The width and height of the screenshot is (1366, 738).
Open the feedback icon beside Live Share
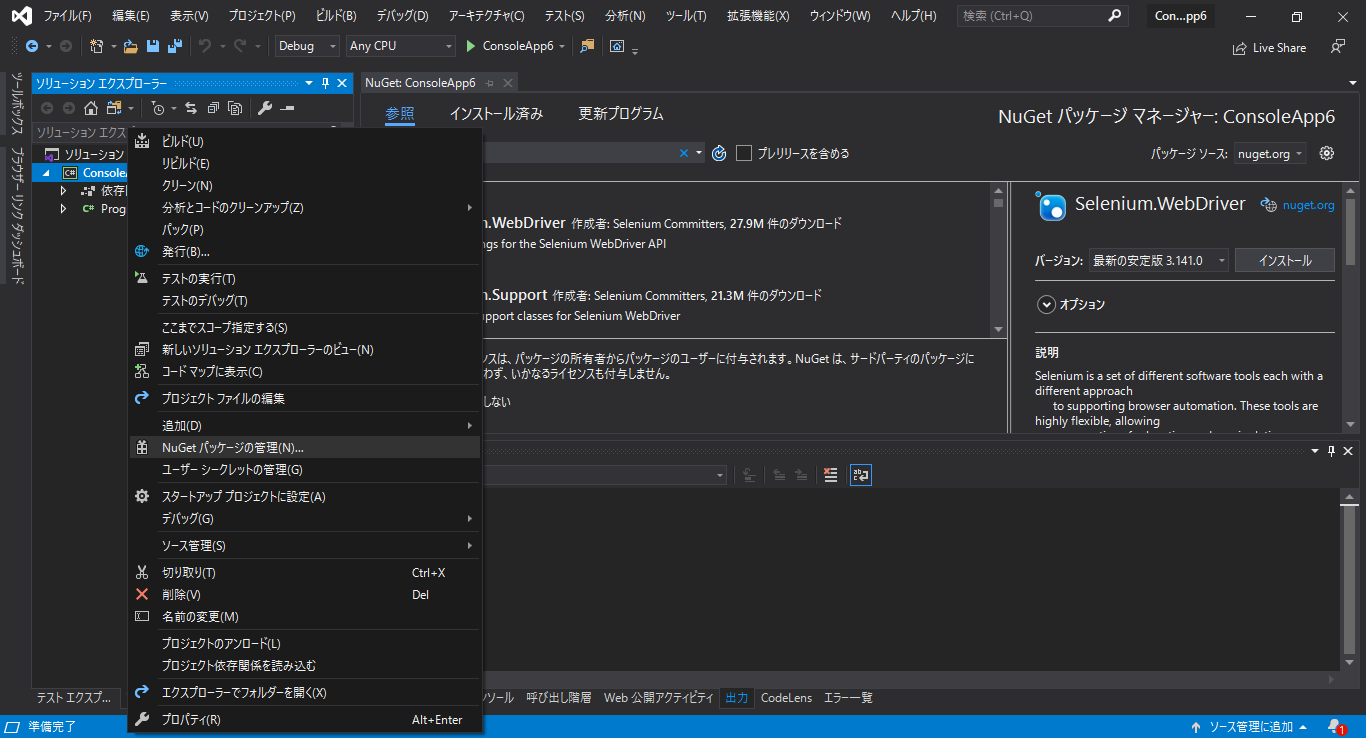tap(1338, 47)
